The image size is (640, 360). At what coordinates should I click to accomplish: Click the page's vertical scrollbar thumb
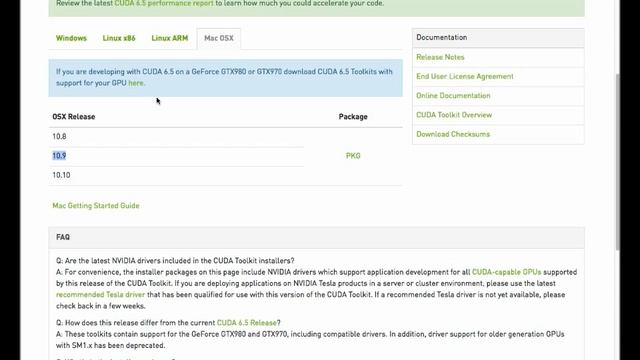coord(618,161)
